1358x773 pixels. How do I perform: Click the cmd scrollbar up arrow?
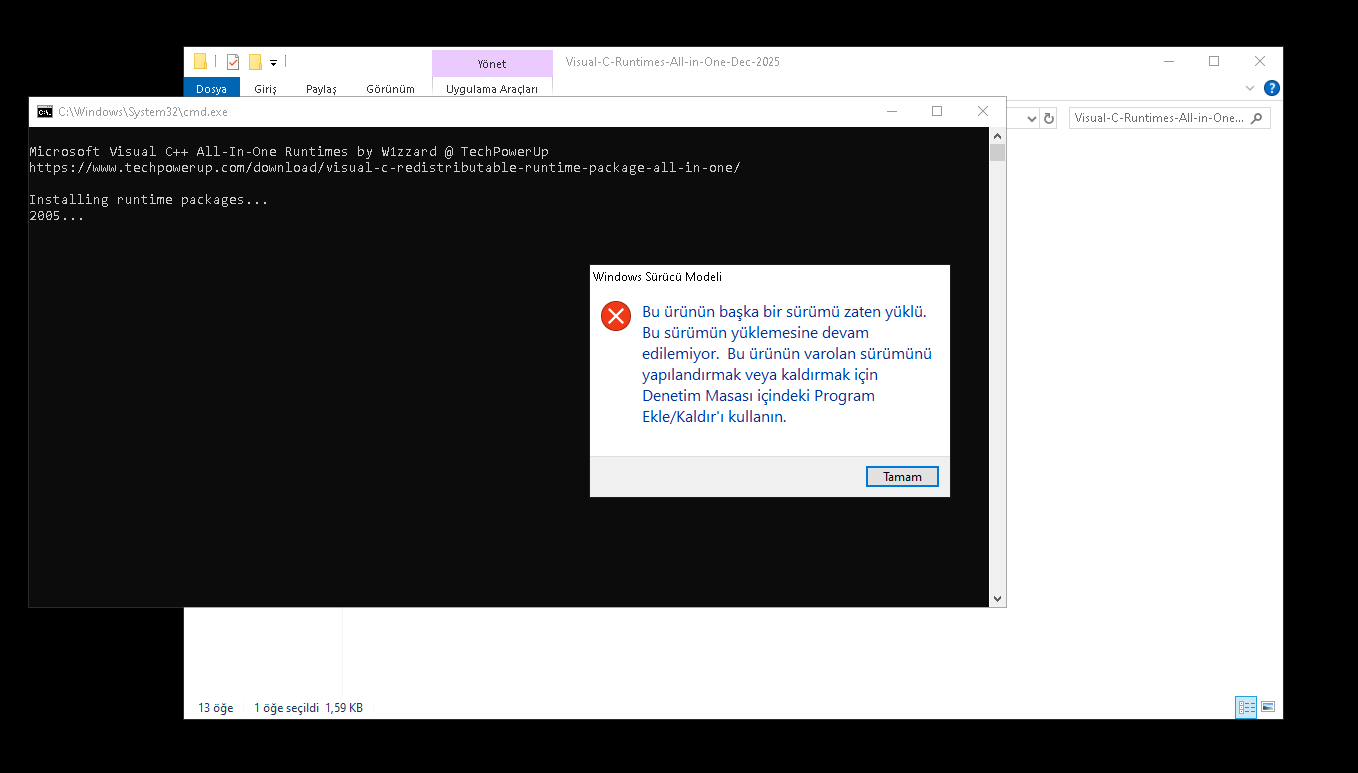pyautogui.click(x=997, y=135)
